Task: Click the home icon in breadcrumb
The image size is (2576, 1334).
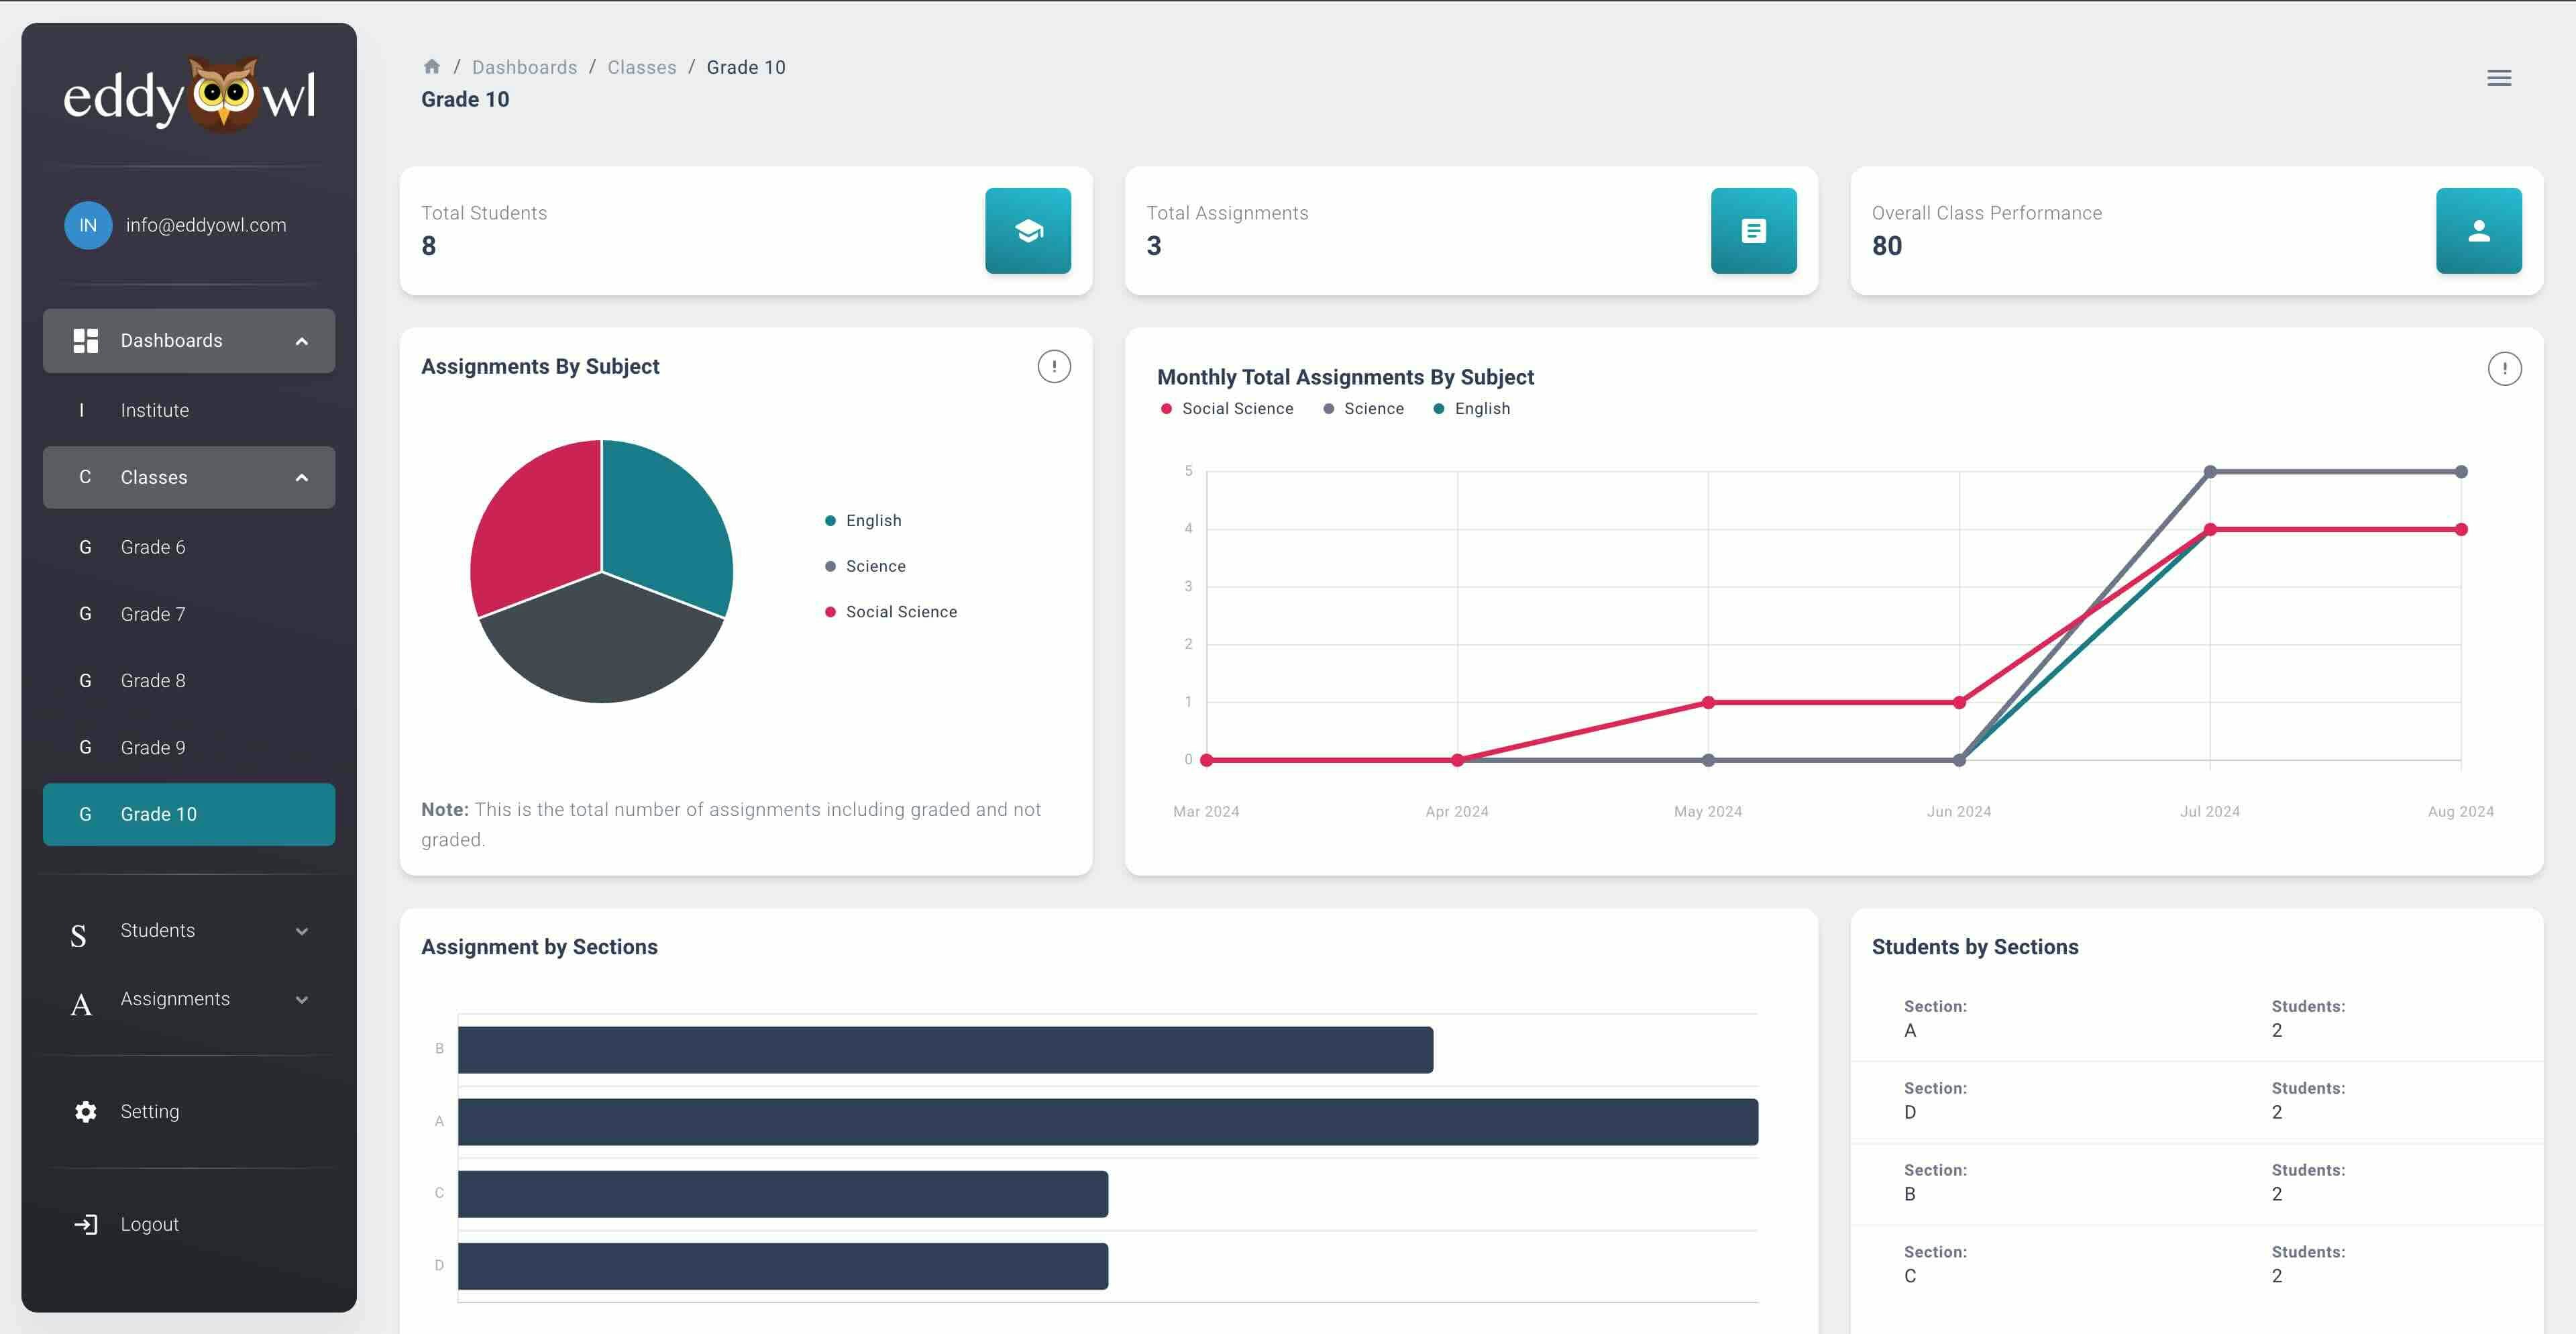Action: click(x=431, y=67)
